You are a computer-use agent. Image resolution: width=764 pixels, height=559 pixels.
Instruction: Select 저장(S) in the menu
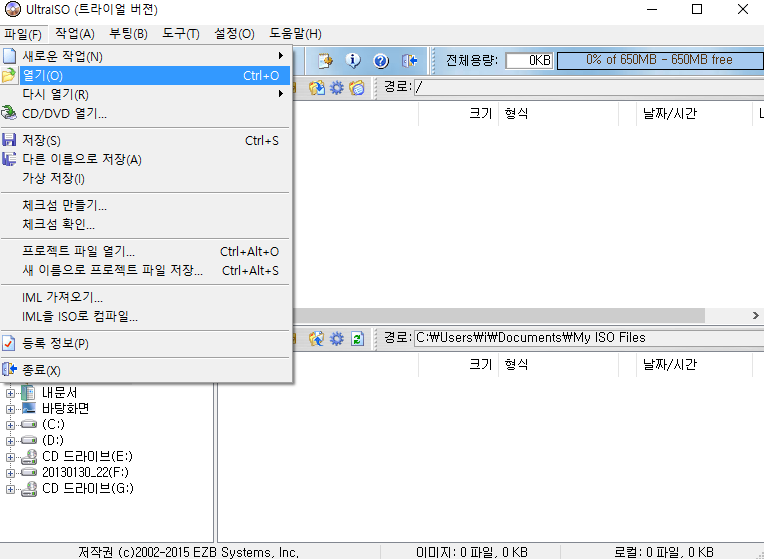[x=146, y=140]
